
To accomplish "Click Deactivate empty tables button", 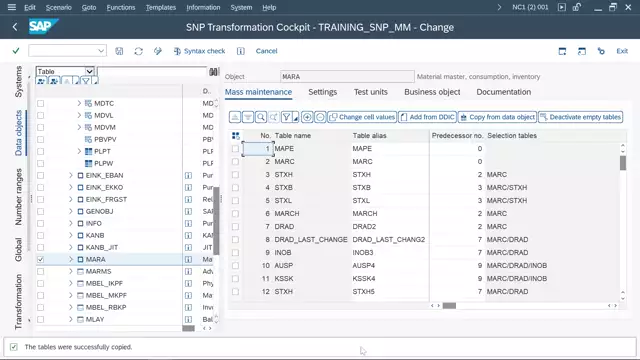I will [x=580, y=117].
